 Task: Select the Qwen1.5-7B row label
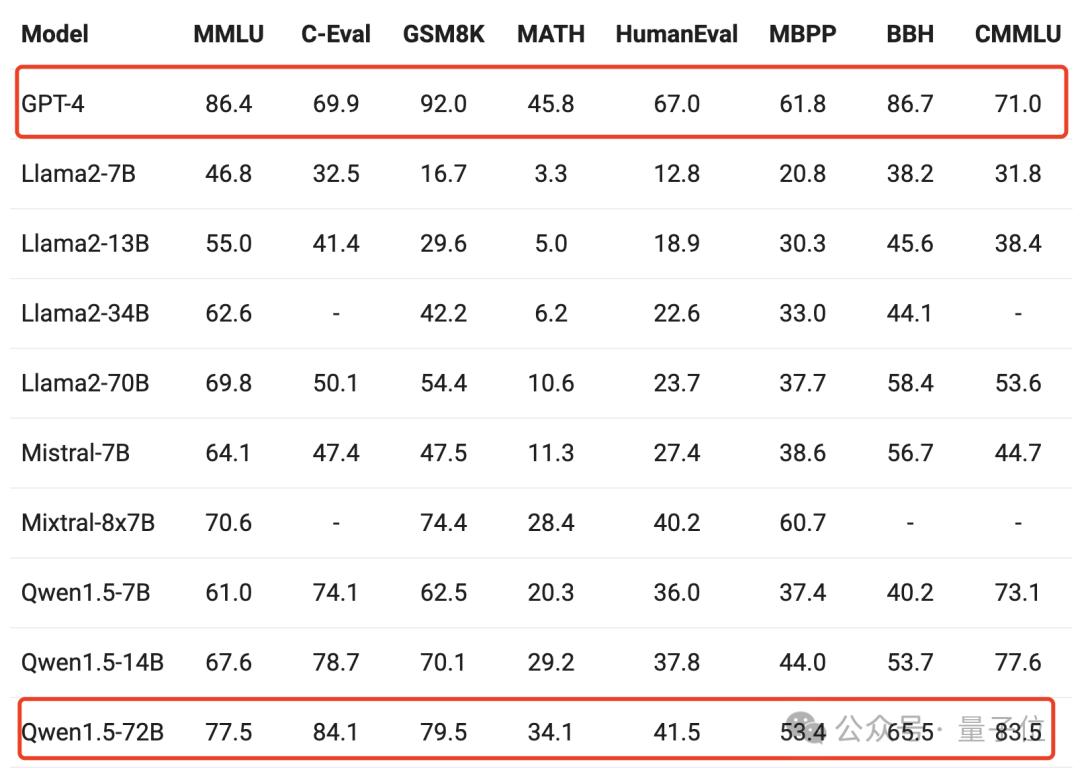click(x=85, y=592)
